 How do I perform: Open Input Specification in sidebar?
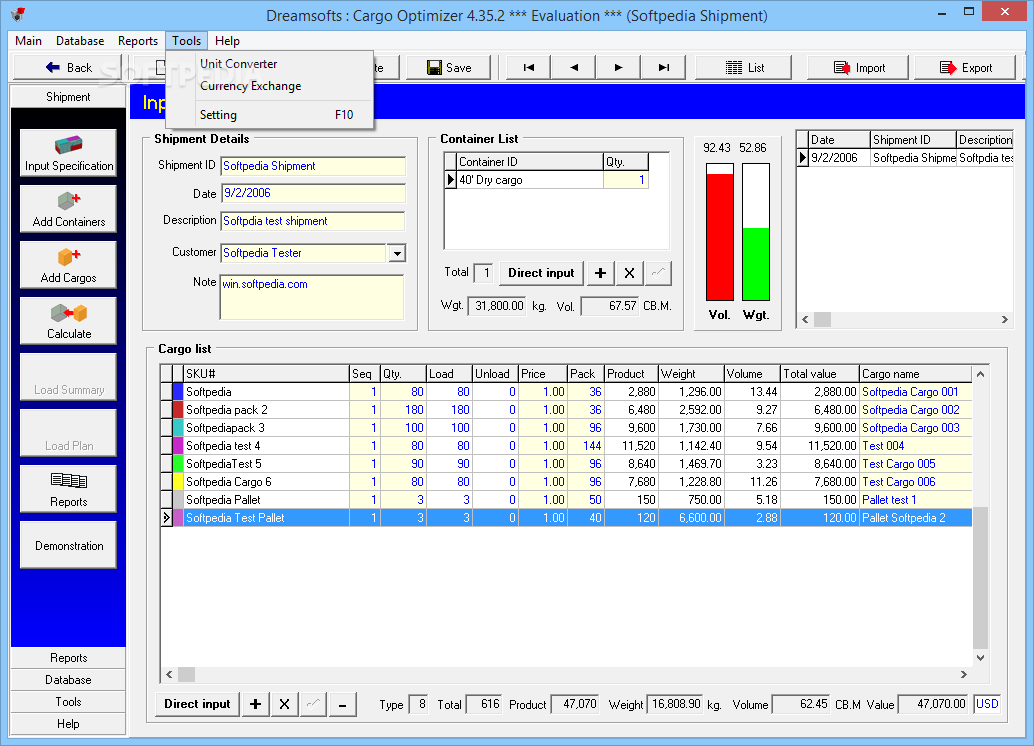[x=69, y=153]
